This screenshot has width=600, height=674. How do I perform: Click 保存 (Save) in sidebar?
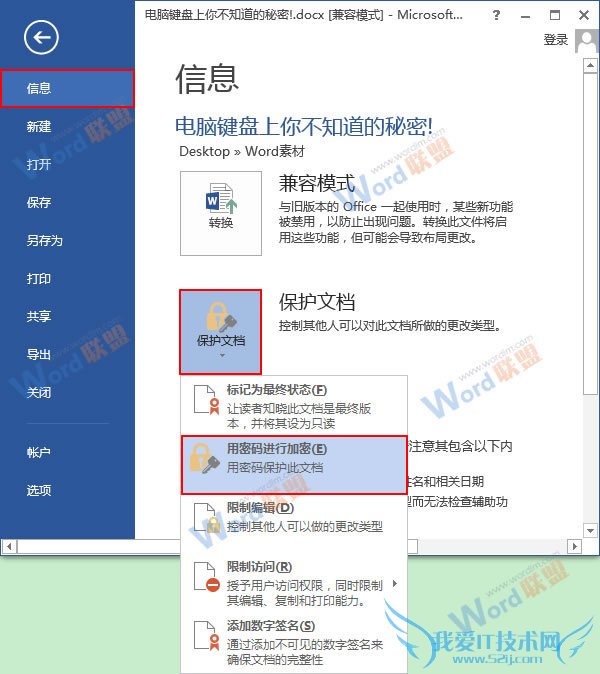[67, 202]
